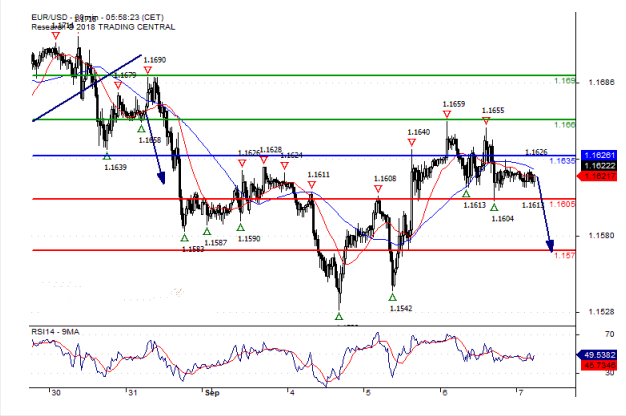Select the green 1.166 resistance level label

point(566,125)
